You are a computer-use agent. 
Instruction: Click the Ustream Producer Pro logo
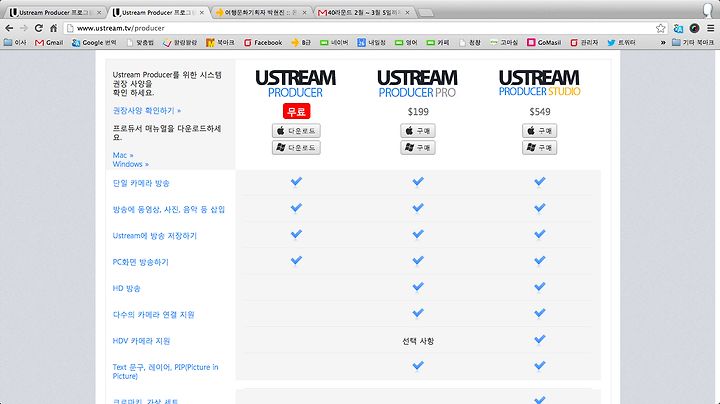click(x=417, y=83)
